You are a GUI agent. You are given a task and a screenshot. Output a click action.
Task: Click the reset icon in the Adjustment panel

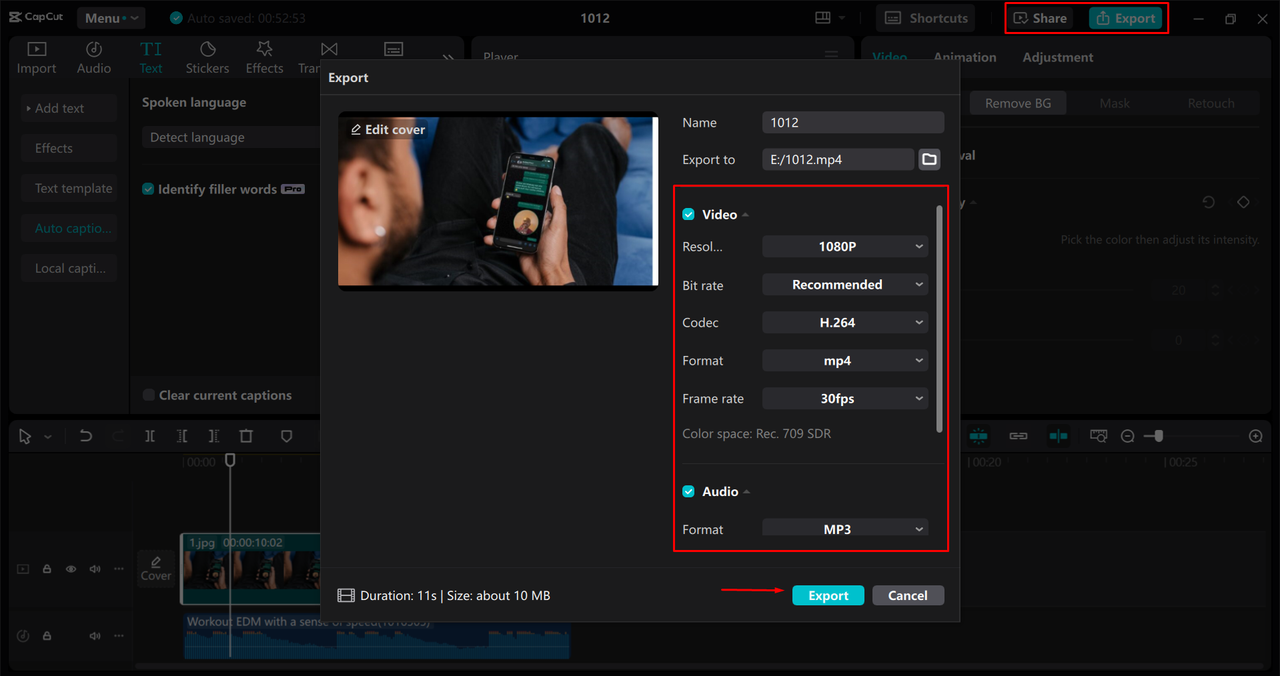(1208, 202)
